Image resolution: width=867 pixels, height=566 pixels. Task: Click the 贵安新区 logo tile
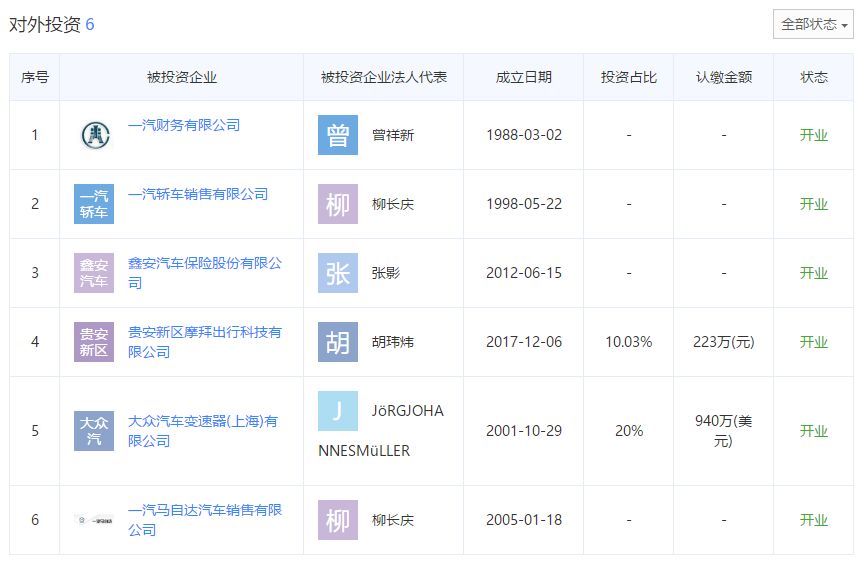[94, 342]
